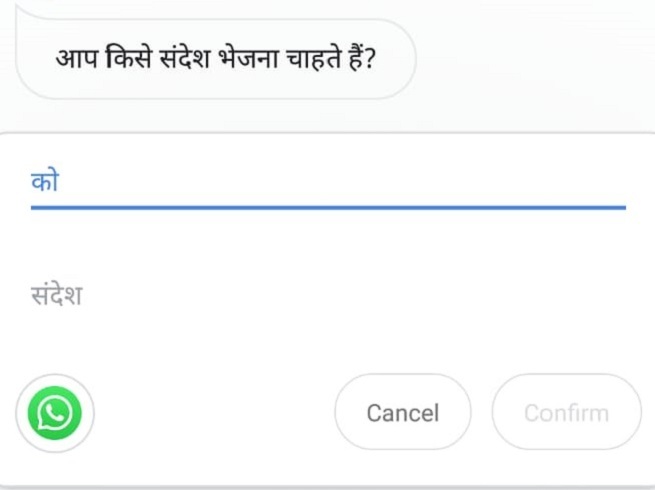Click the grey संदेश placeholder text
Image resolution: width=655 pixels, height=490 pixels.
click(x=56, y=296)
